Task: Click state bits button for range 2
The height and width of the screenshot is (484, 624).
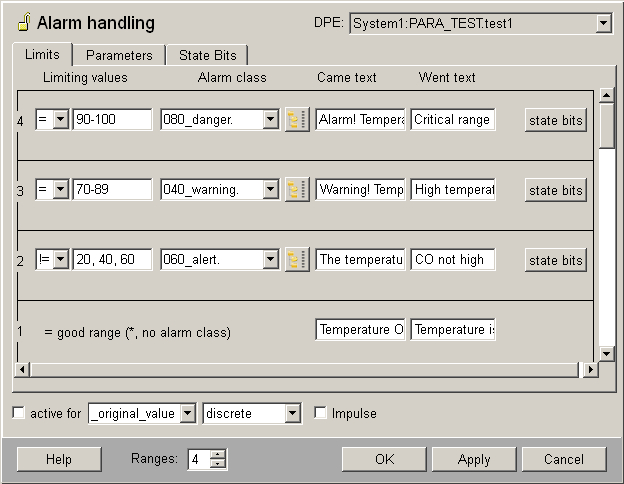Action: click(556, 260)
